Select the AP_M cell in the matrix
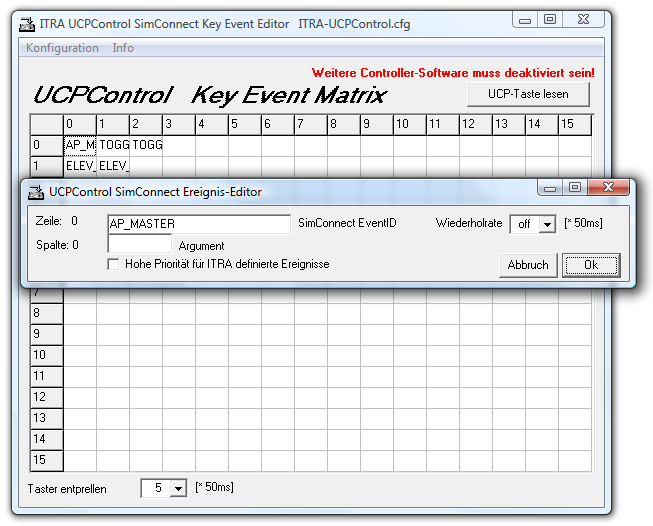Image resolution: width=653 pixels, height=526 pixels. (80, 145)
